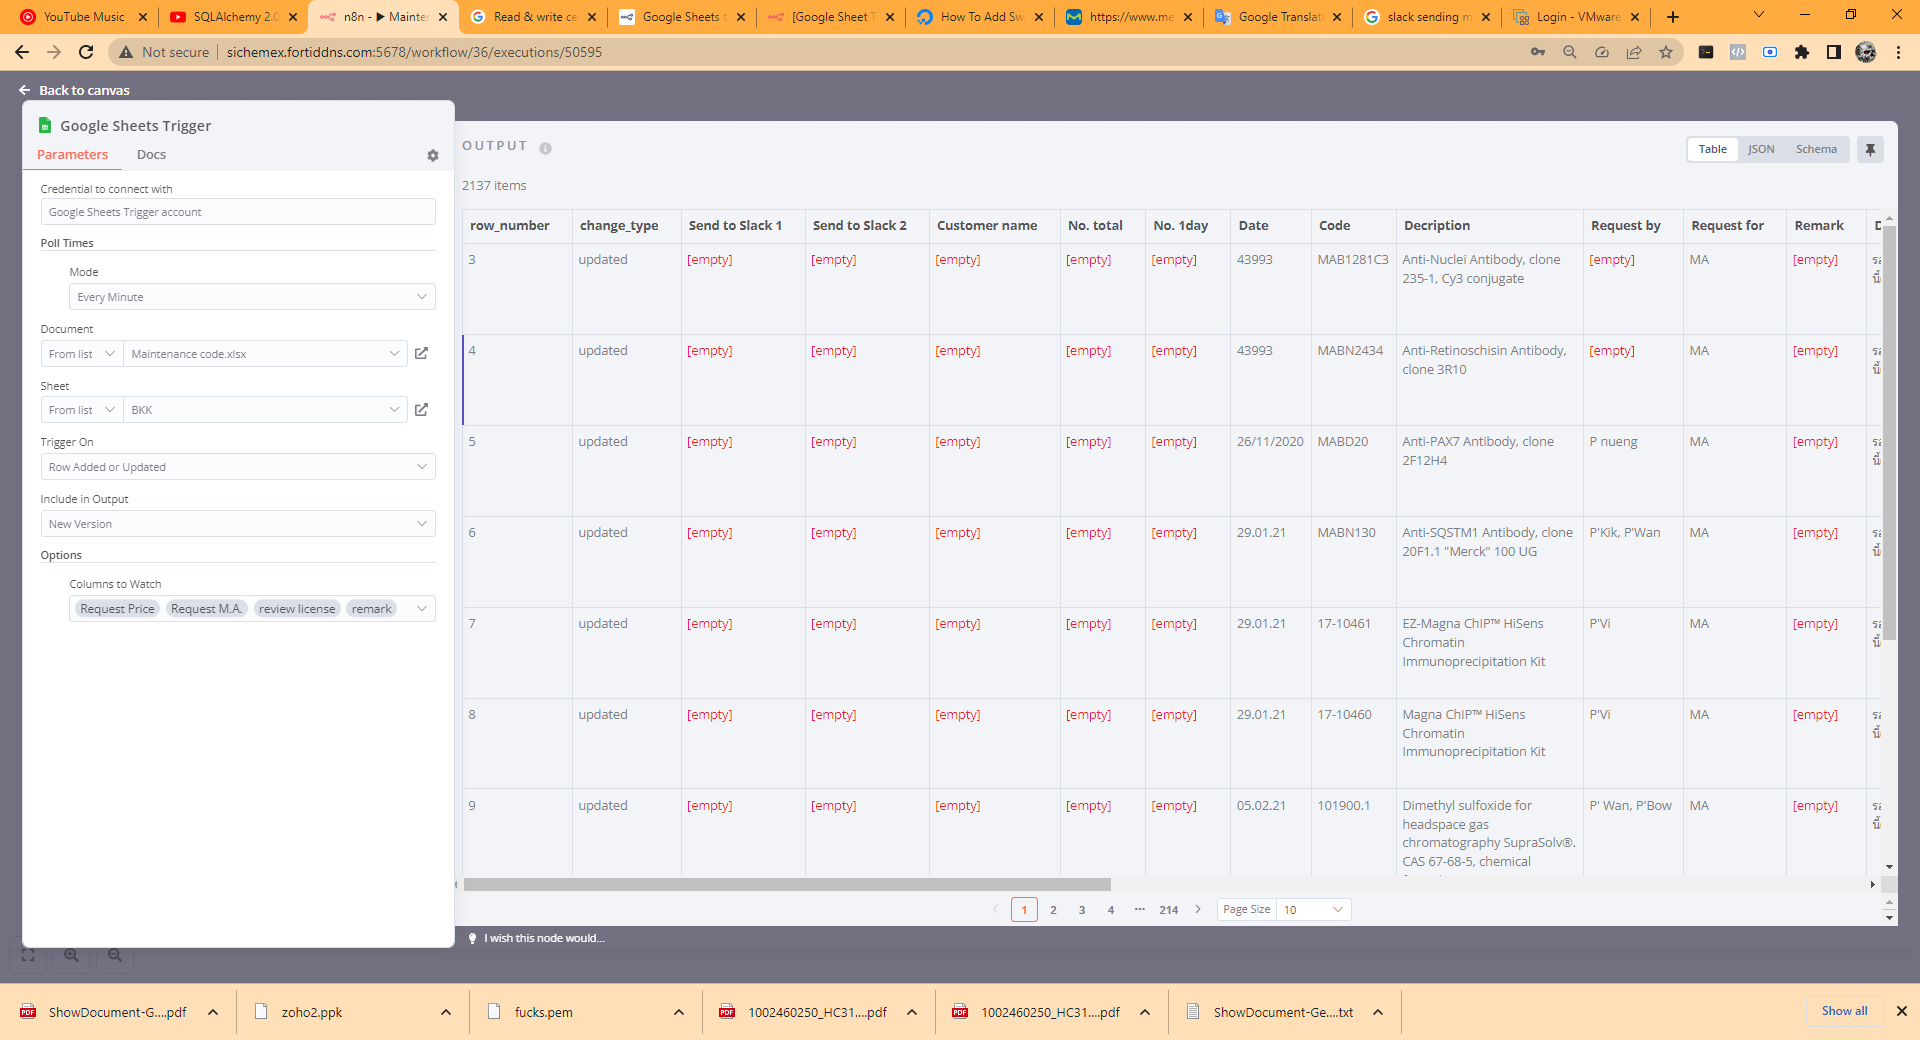This screenshot has height=1040, width=1920.
Task: Click the back arrow to canvas
Action: tap(24, 90)
